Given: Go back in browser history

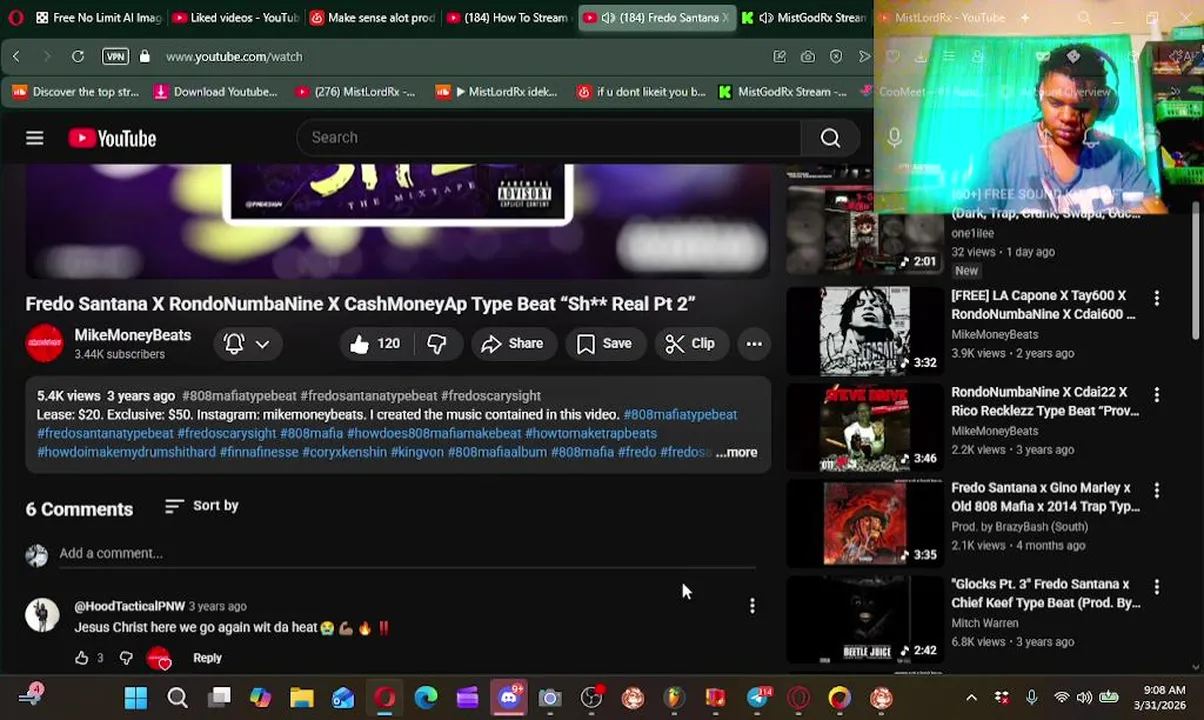Looking at the screenshot, I should click(x=16, y=57).
